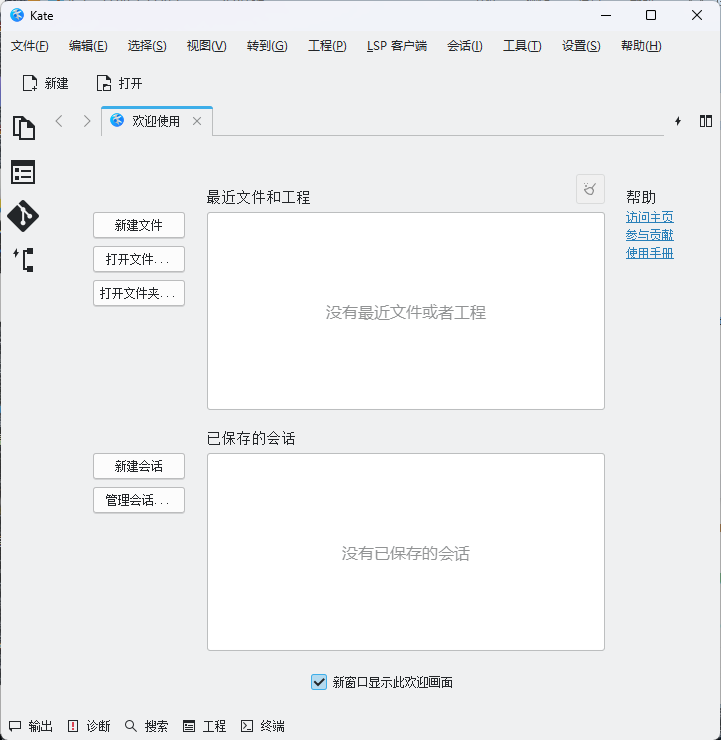Open the 文件(F) menu
Viewport: 721px width, 740px height.
click(x=30, y=46)
